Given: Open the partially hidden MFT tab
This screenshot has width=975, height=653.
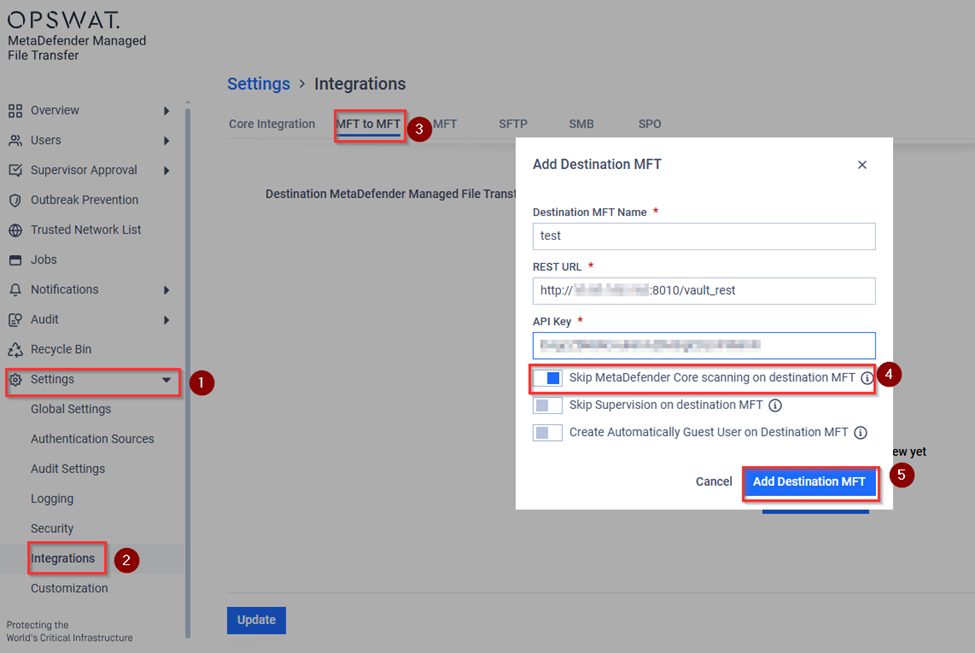Looking at the screenshot, I should point(445,124).
